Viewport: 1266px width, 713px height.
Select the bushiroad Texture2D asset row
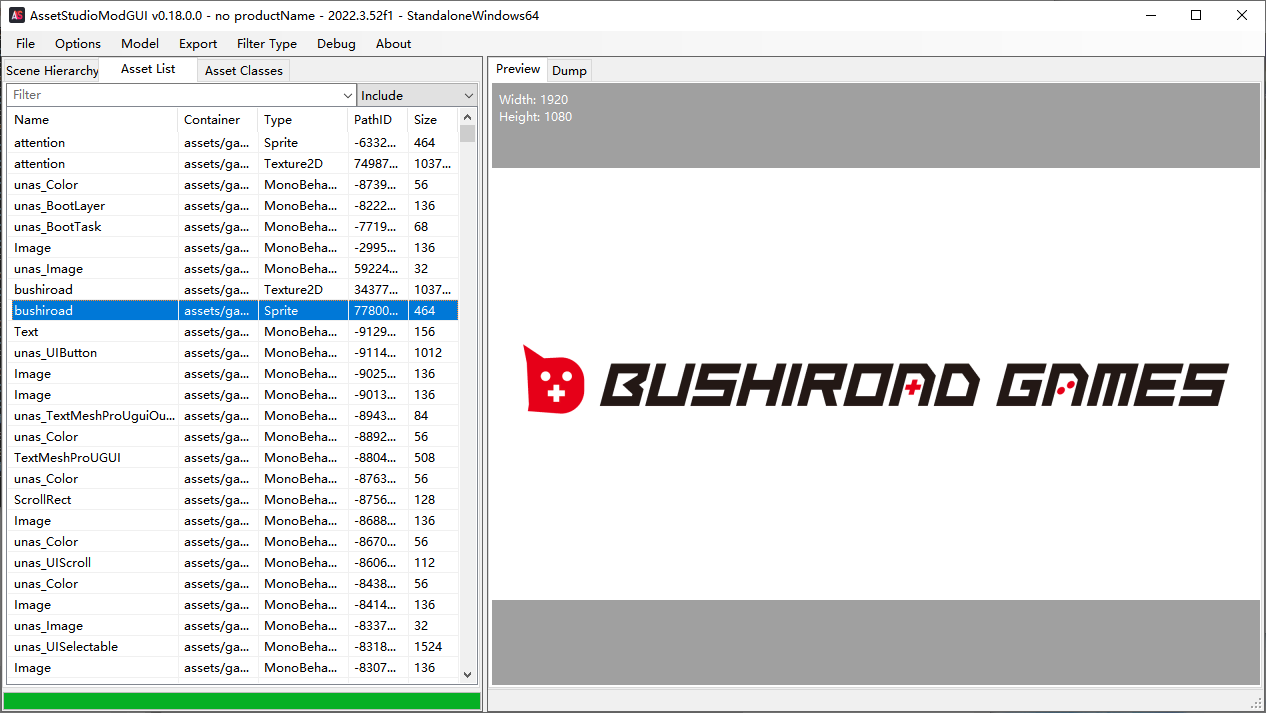(234, 290)
